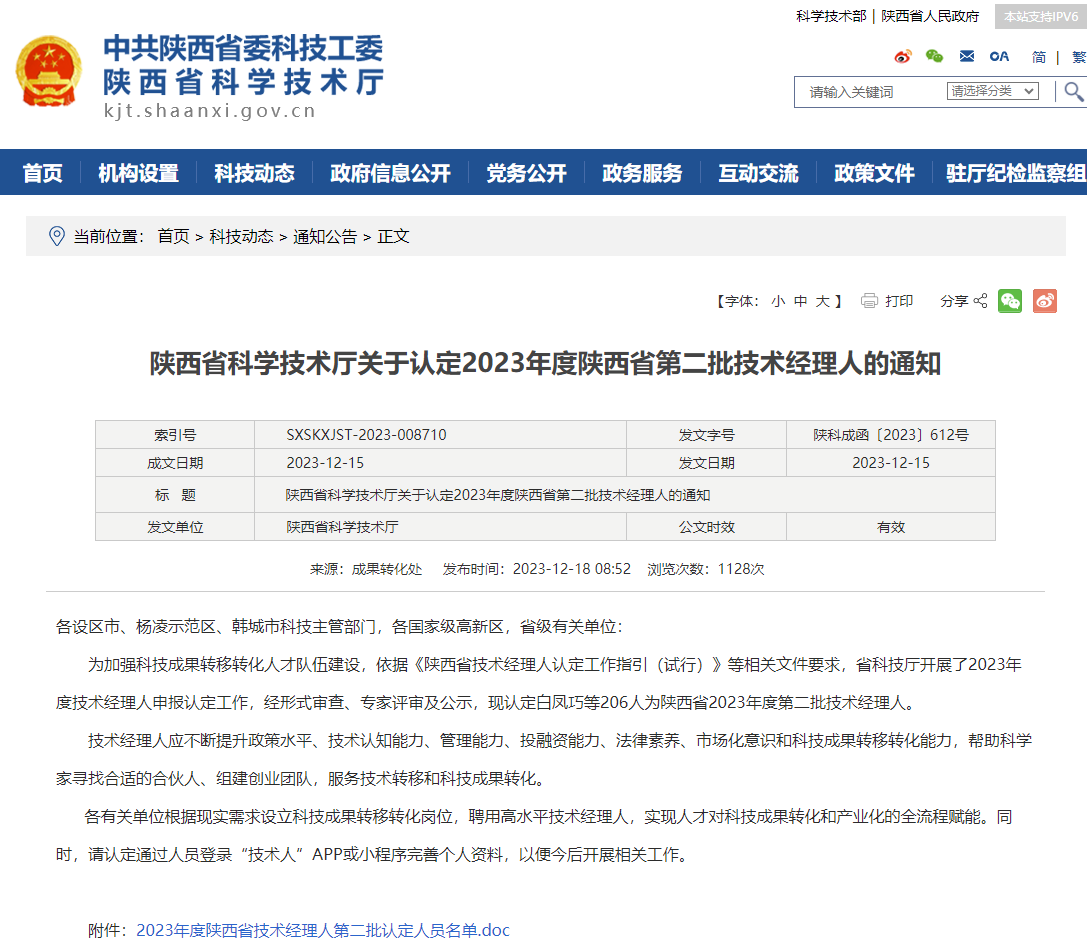
Task: Open the mail envelope icon
Action: [x=967, y=56]
